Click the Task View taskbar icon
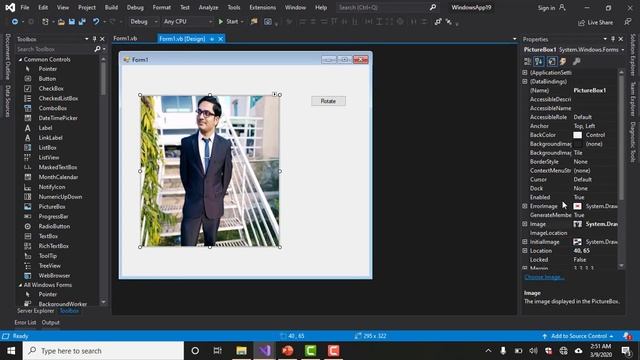 (x=218, y=351)
